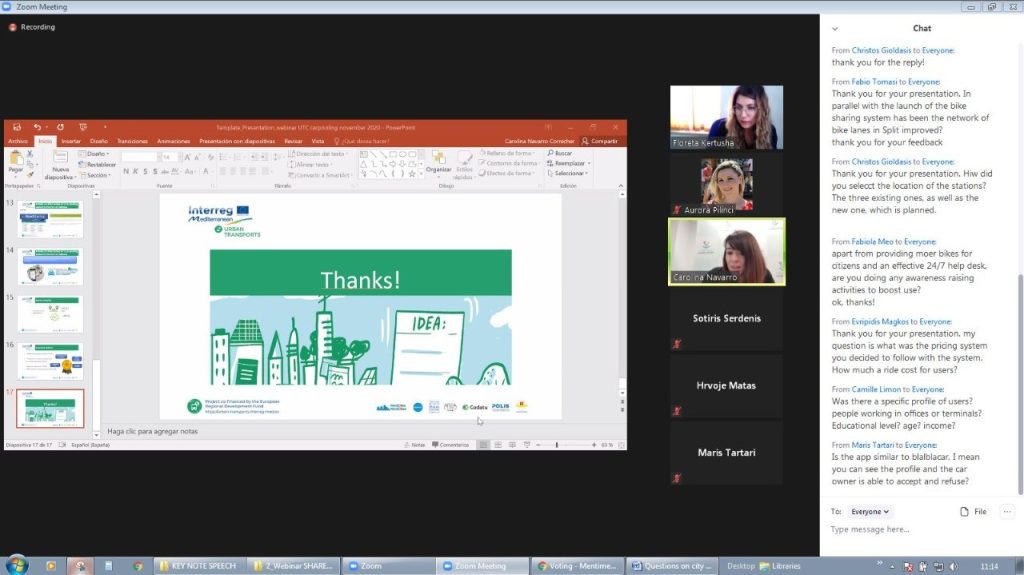Open the Seleccionar dropdown in Edición

[x=570, y=173]
